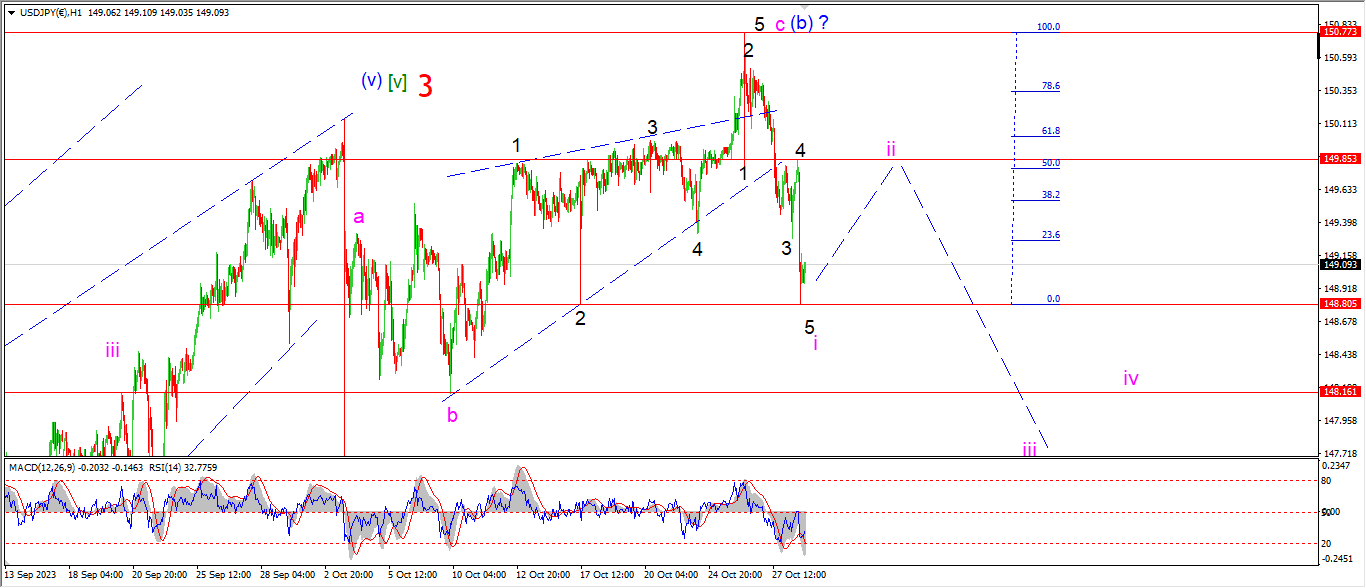Select the Fibonacci 23.6 level label

tap(1050, 235)
